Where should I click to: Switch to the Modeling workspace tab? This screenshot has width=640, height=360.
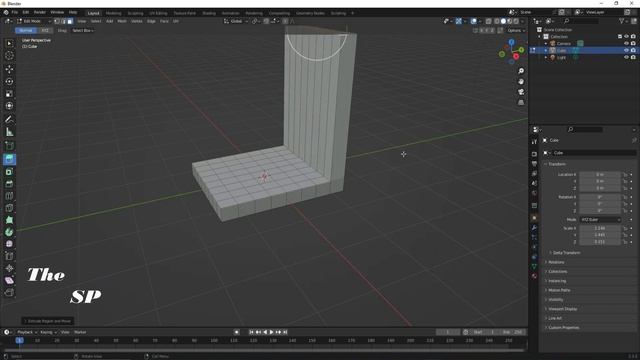coord(113,13)
